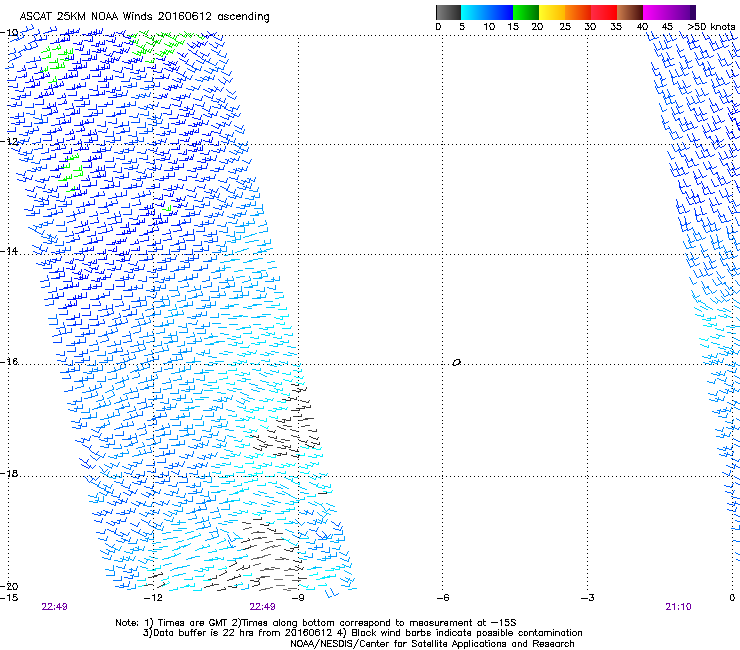This screenshot has height=650, width=740.
Task: Click the magenta 40-45 knots color segment
Action: (x=656, y=12)
